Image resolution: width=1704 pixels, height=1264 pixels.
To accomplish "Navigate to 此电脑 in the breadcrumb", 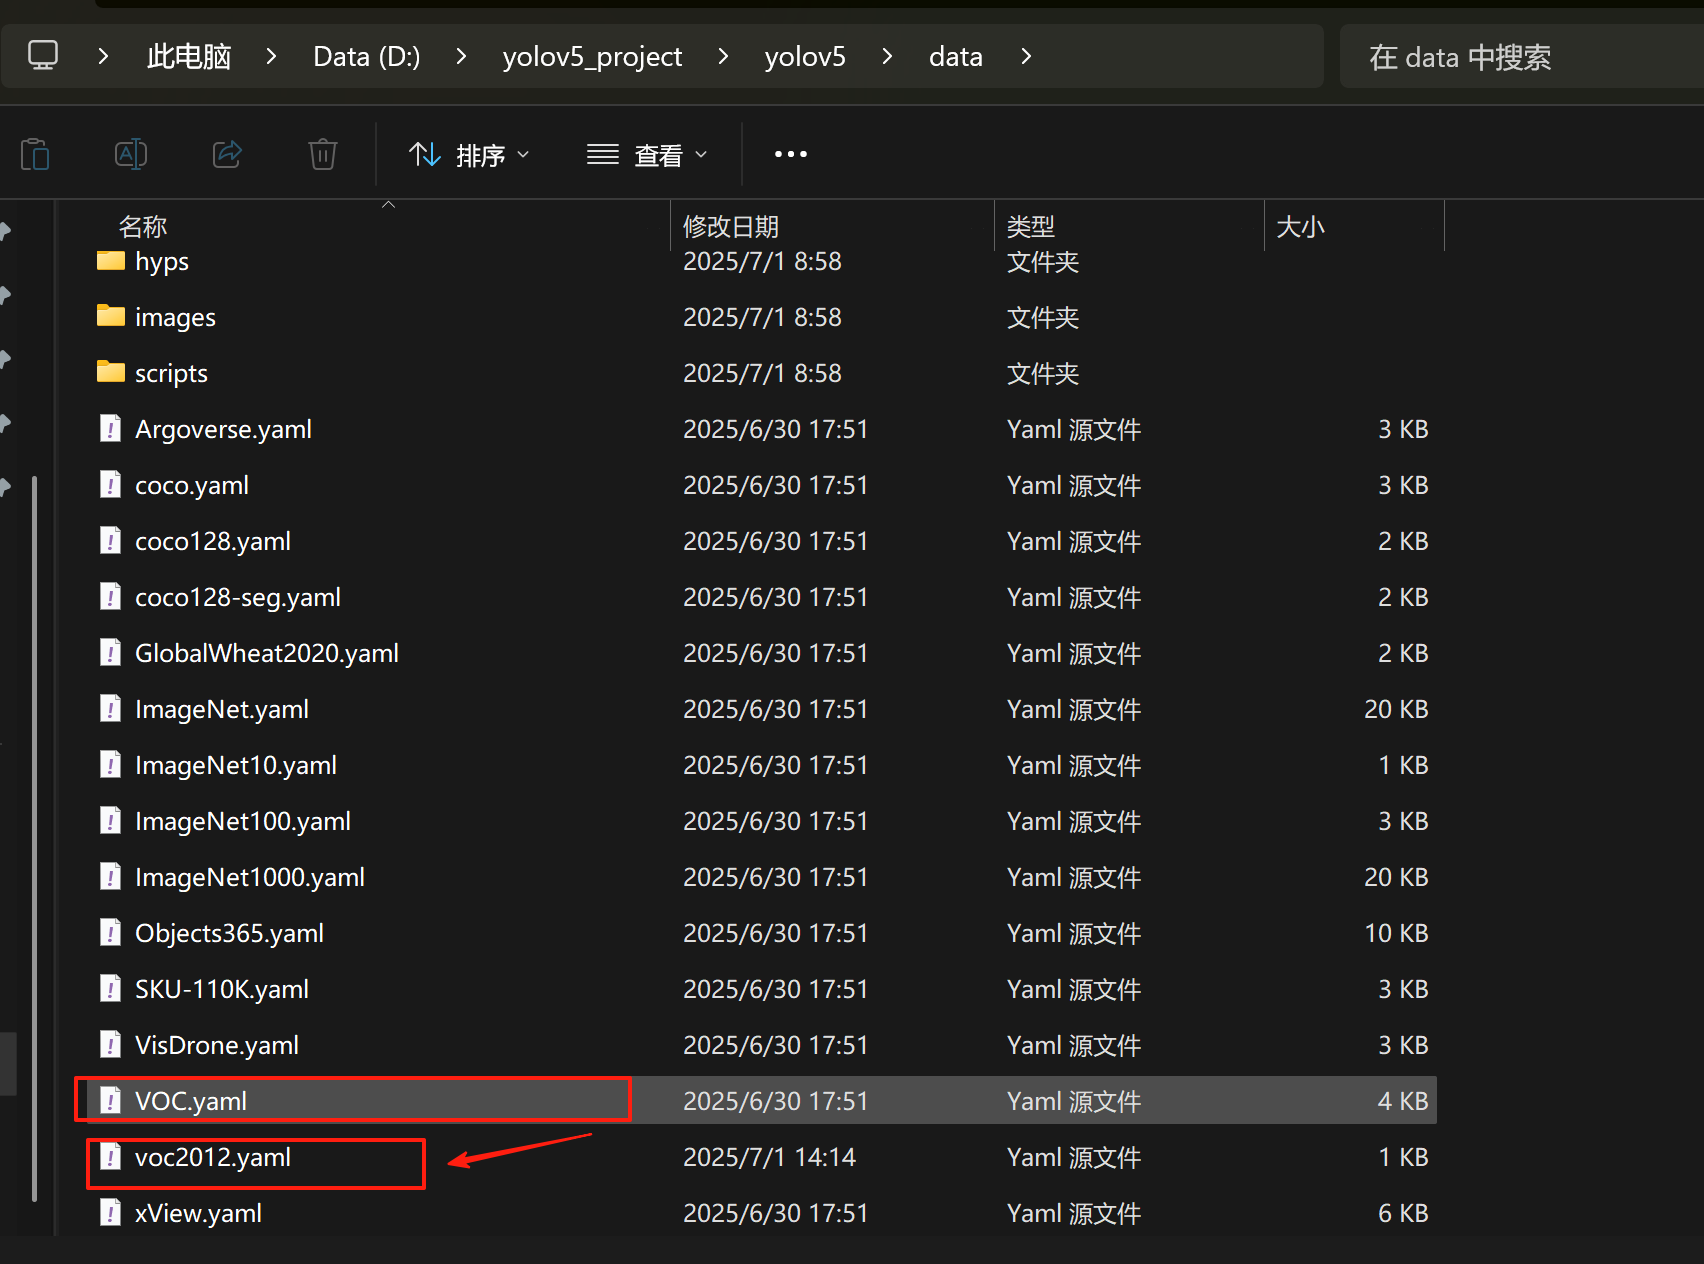I will pos(189,56).
